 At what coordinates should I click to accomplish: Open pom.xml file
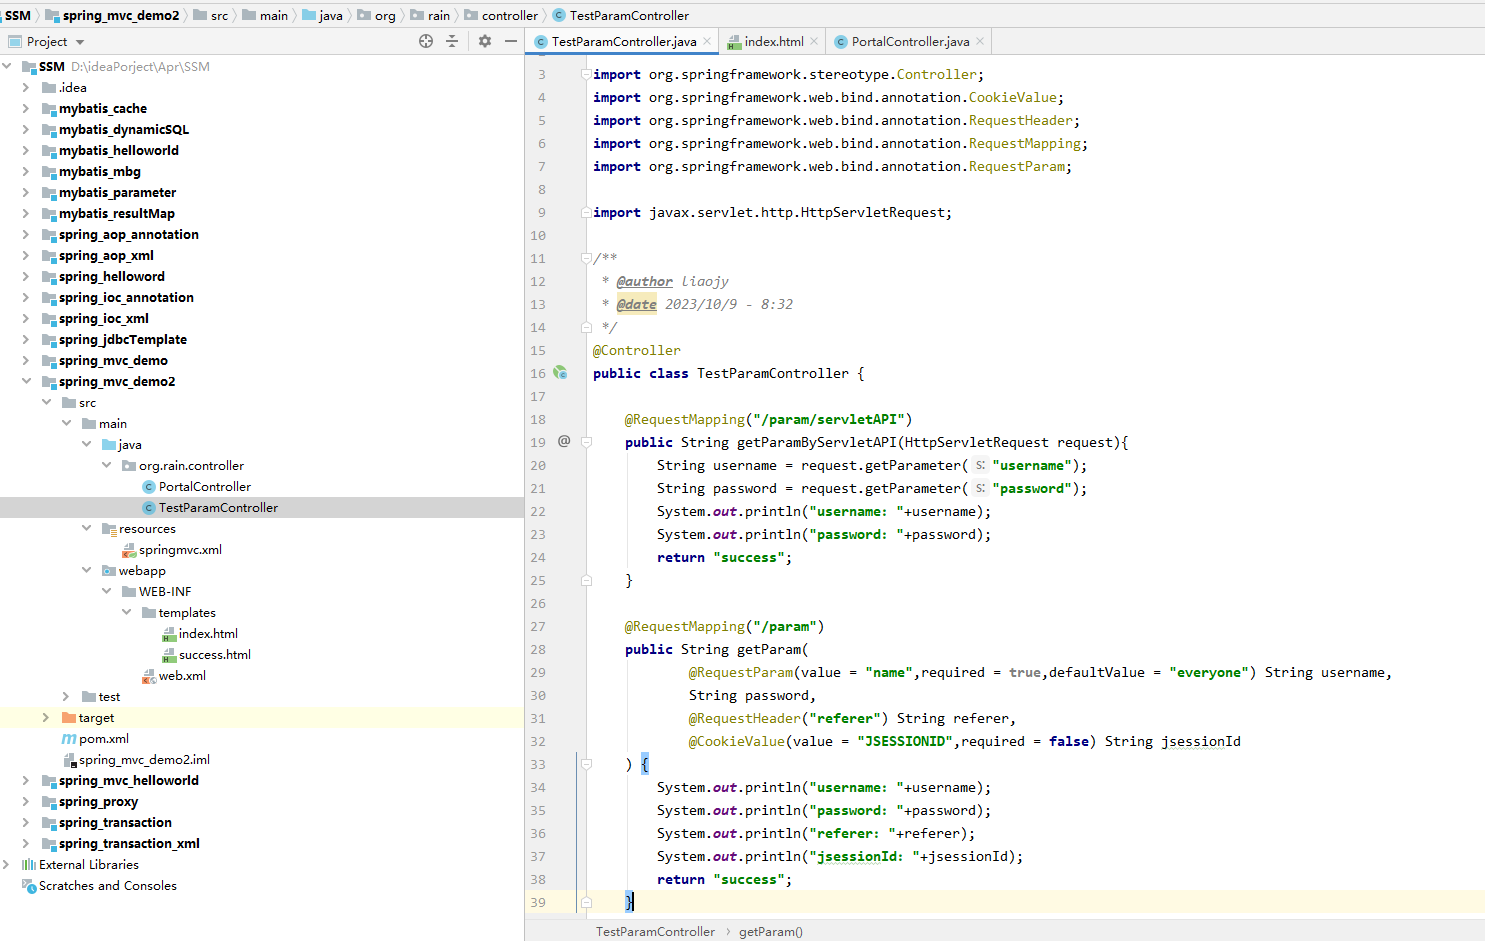(x=104, y=739)
